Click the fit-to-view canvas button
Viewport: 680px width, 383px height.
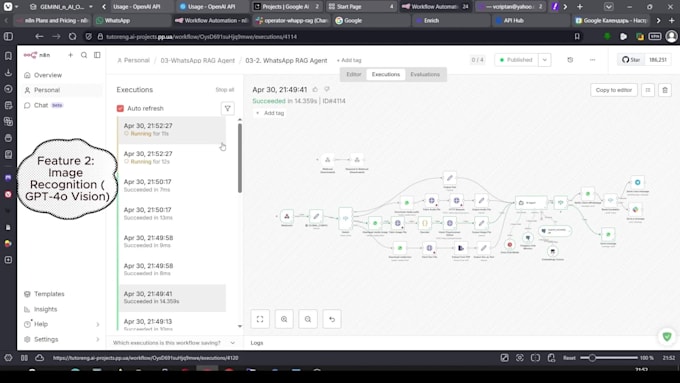coord(260,319)
